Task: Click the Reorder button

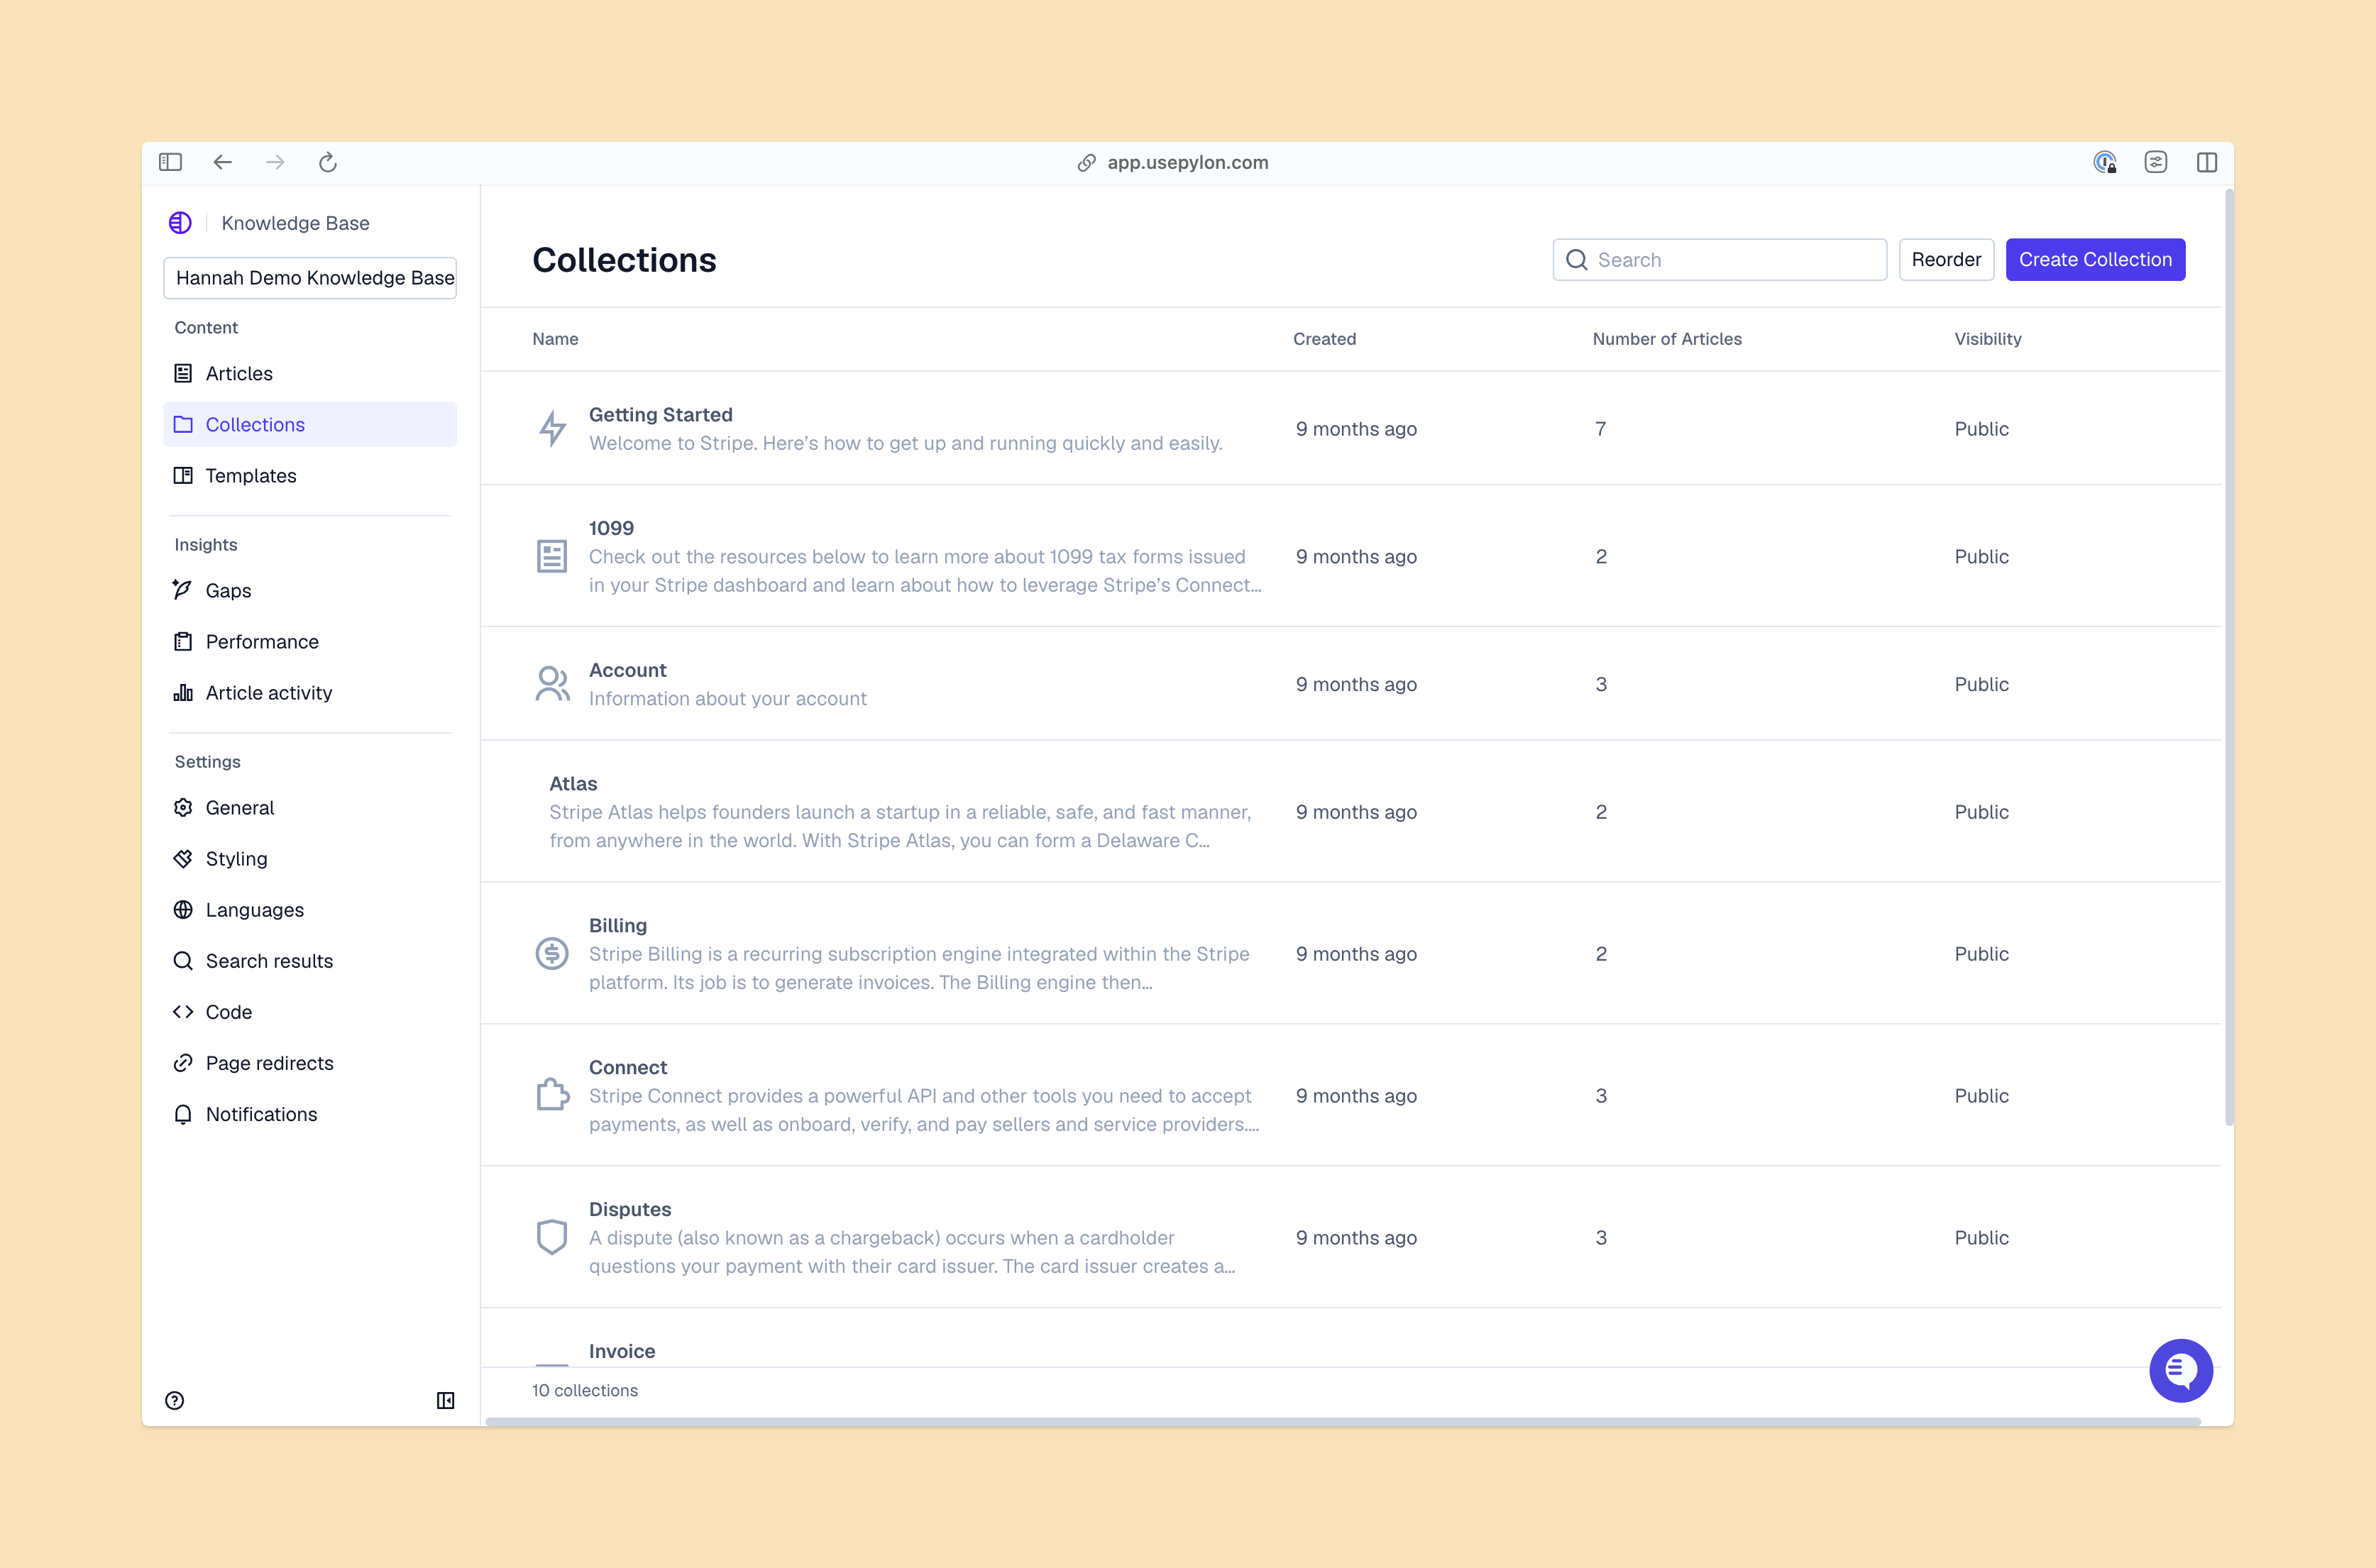Action: pyautogui.click(x=1945, y=260)
